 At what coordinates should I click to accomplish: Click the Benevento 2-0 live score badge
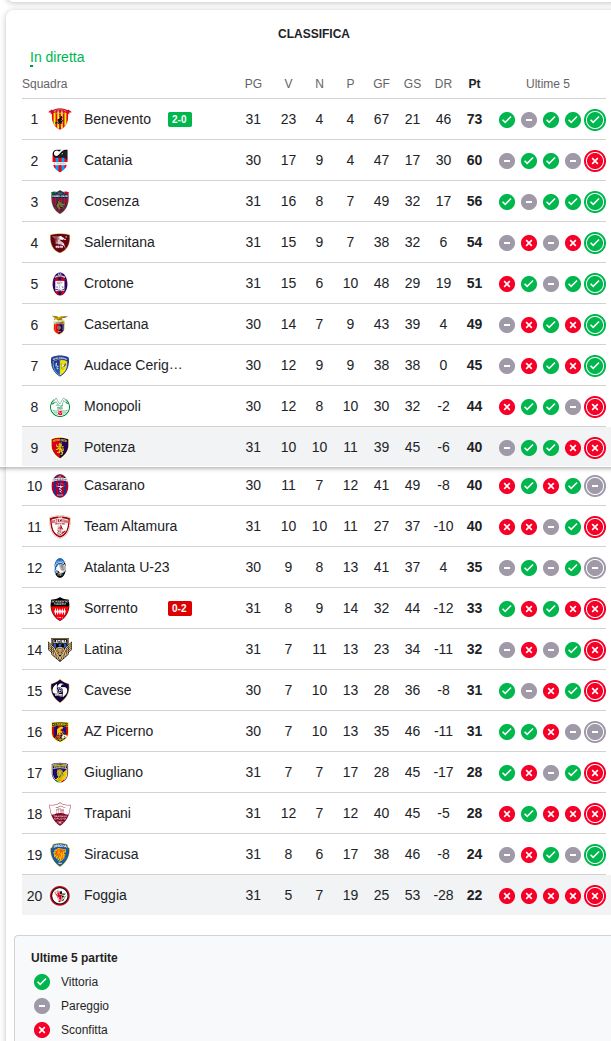click(180, 120)
